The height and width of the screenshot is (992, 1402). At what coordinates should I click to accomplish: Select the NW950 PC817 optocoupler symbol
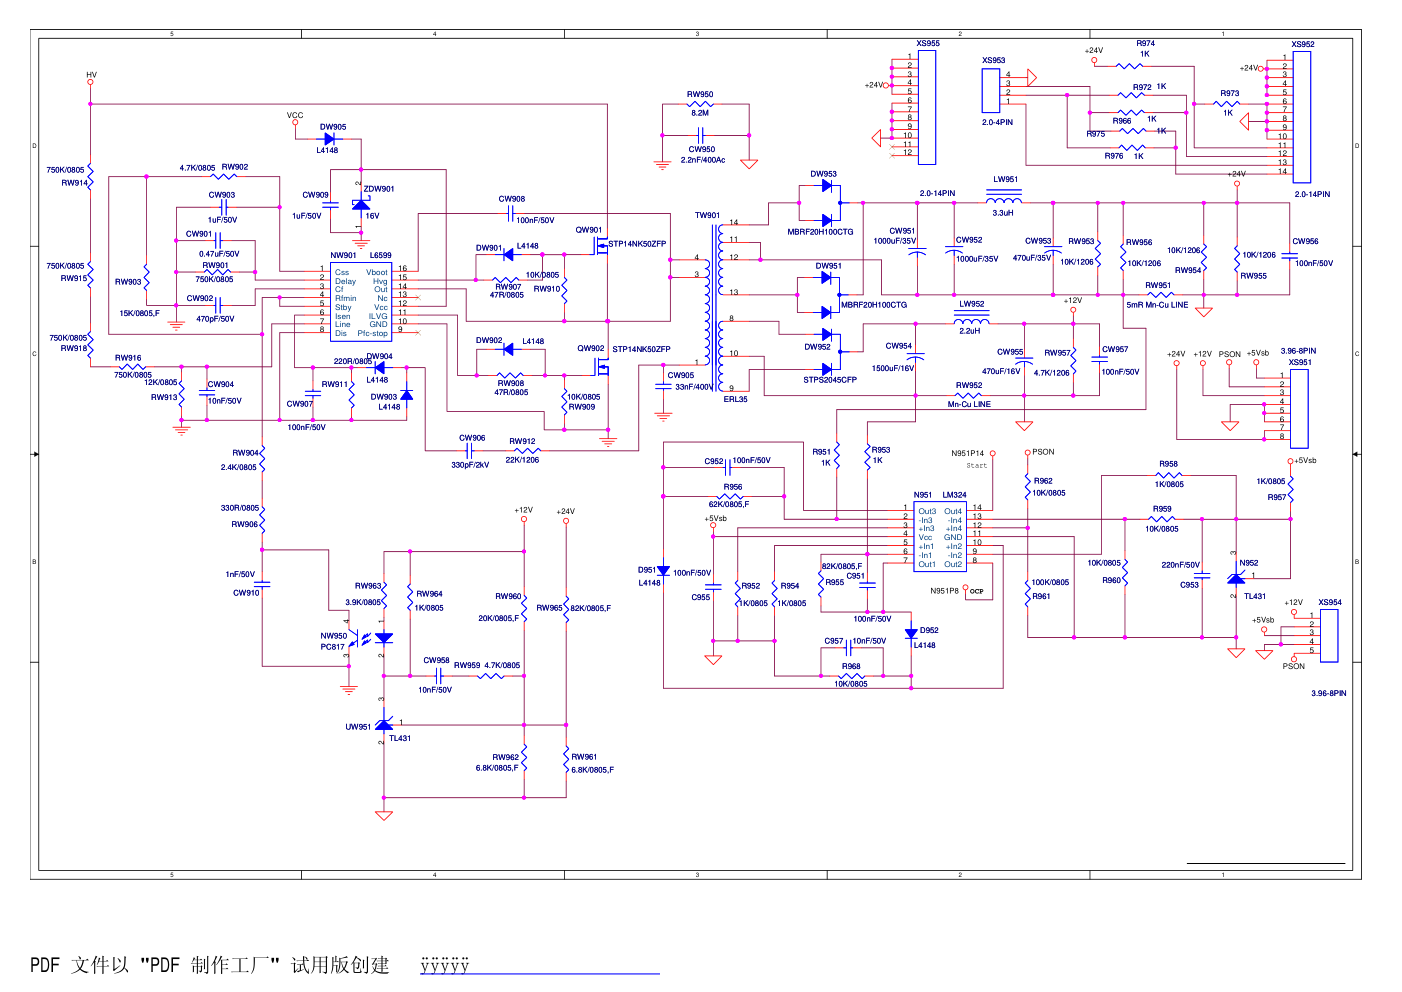tap(372, 640)
